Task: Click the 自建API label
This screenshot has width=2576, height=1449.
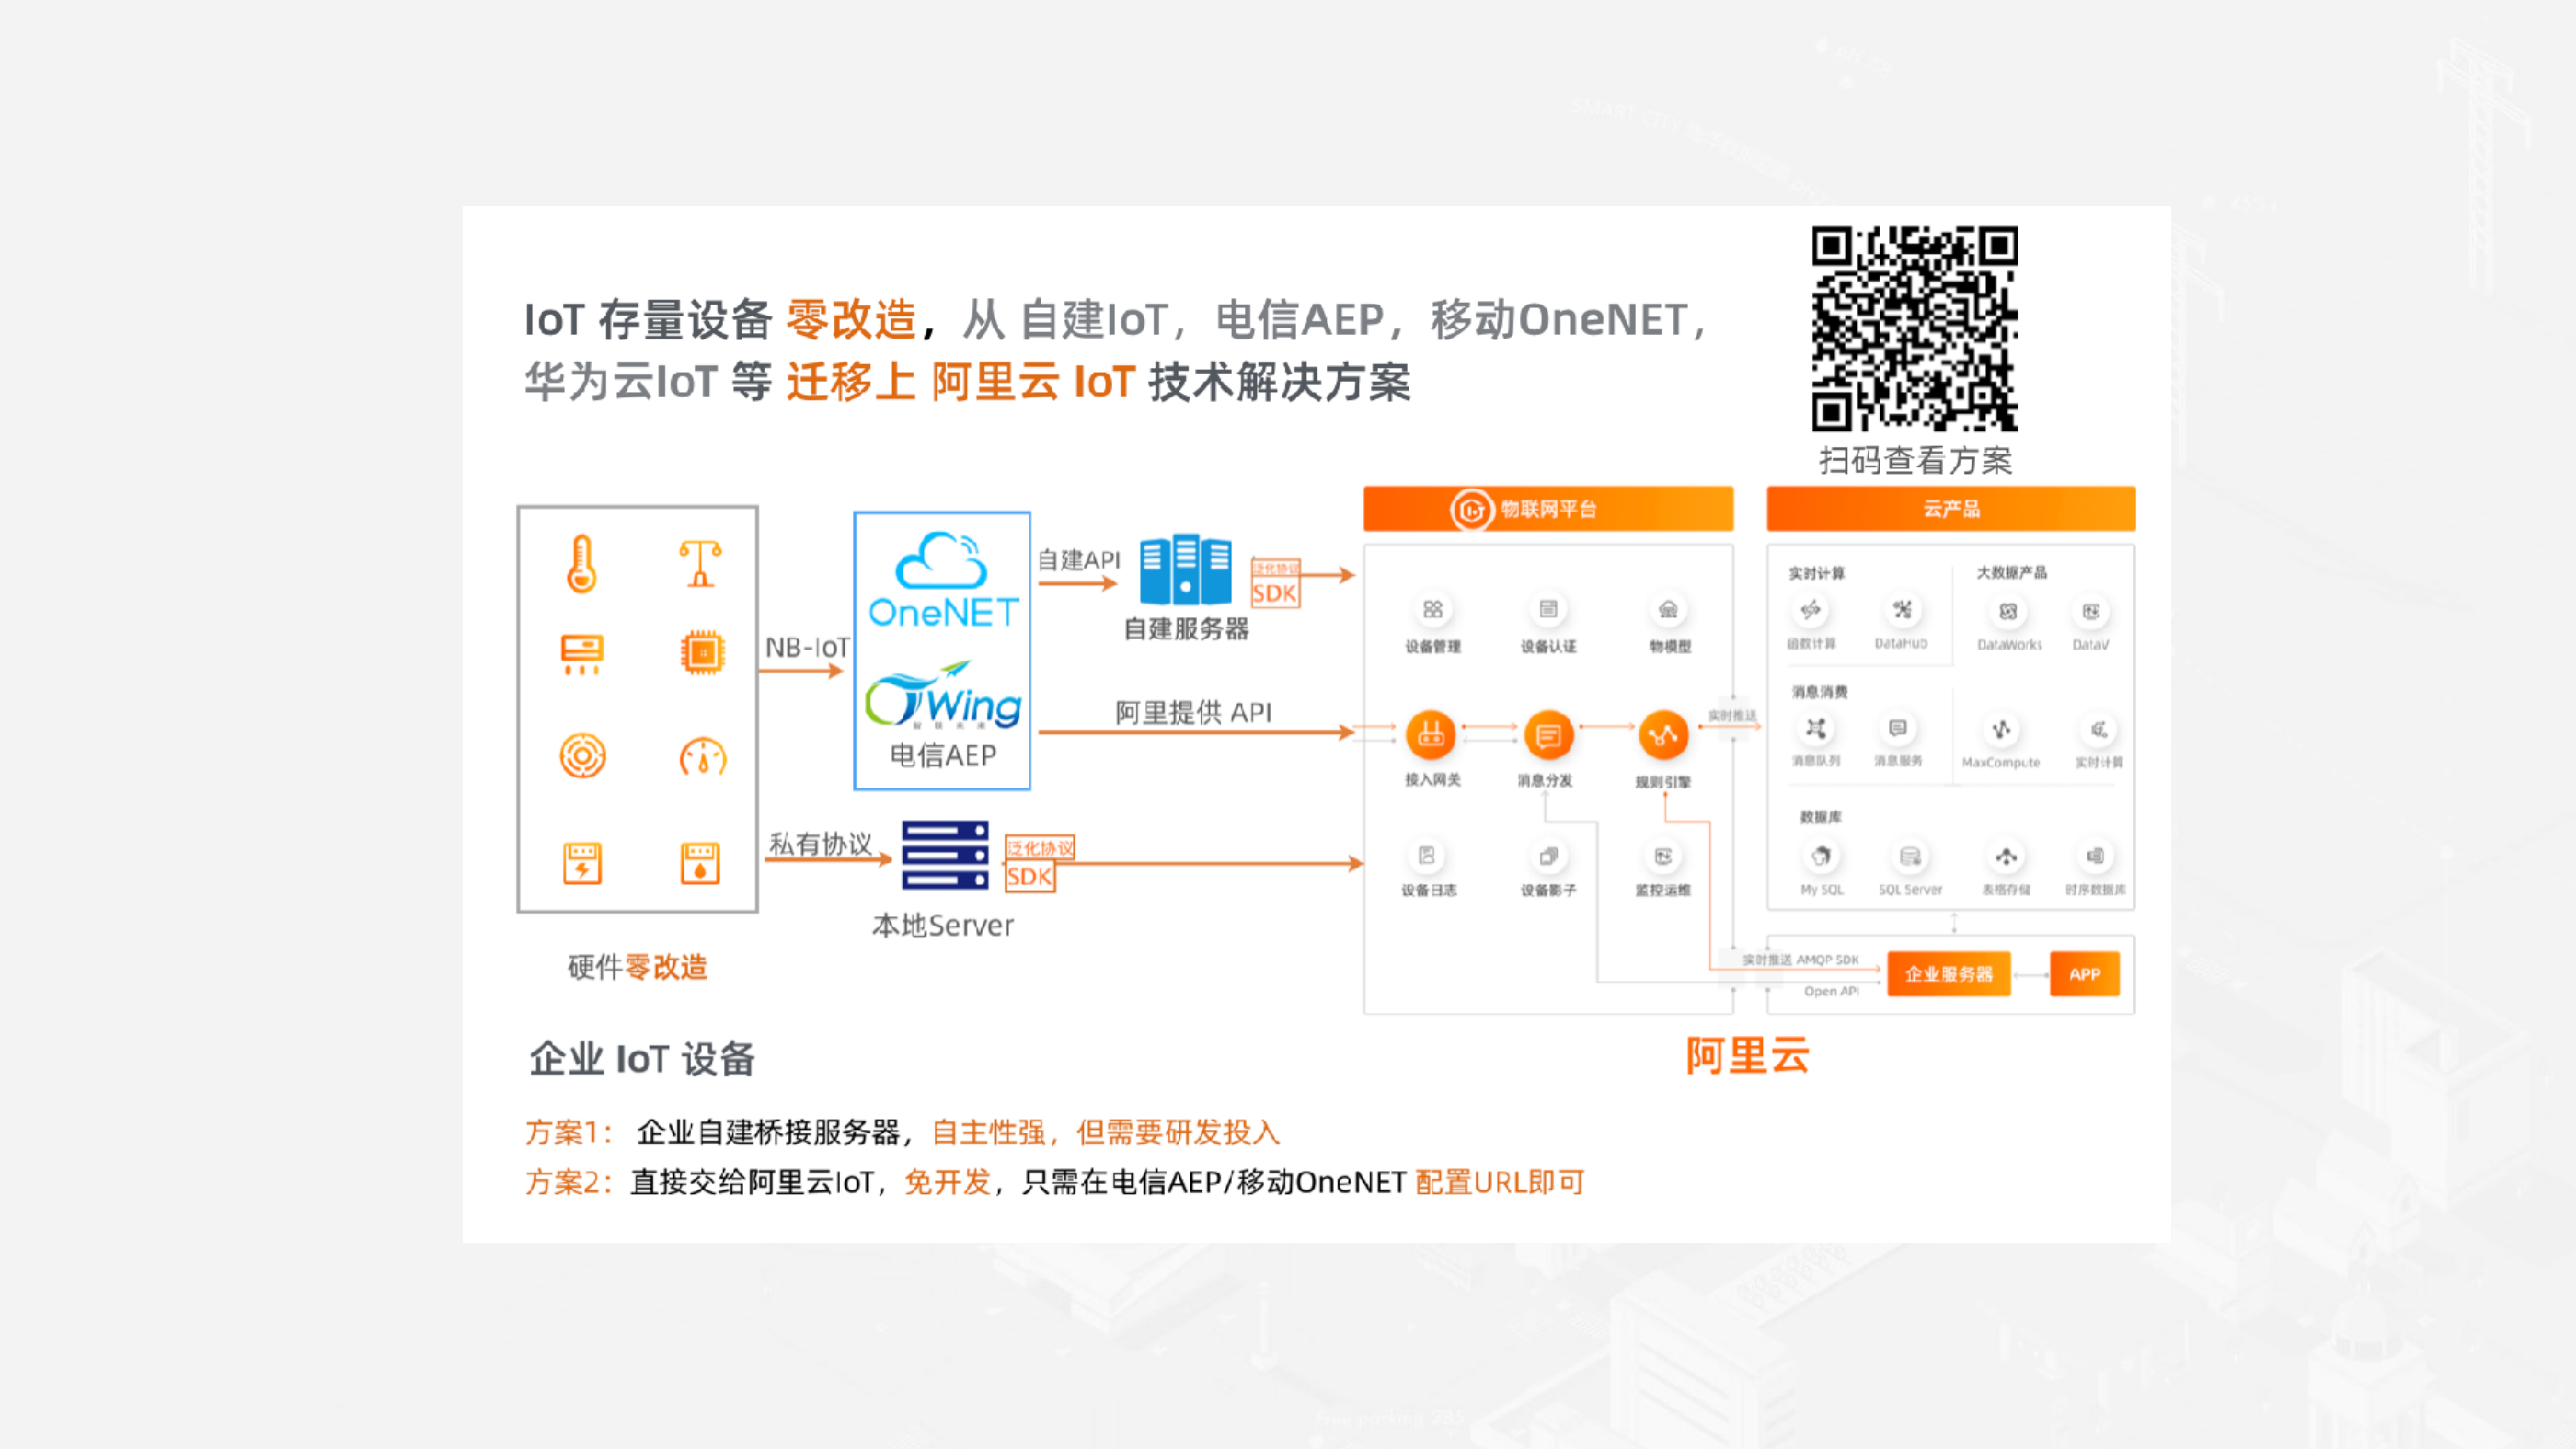Action: [x=1078, y=560]
